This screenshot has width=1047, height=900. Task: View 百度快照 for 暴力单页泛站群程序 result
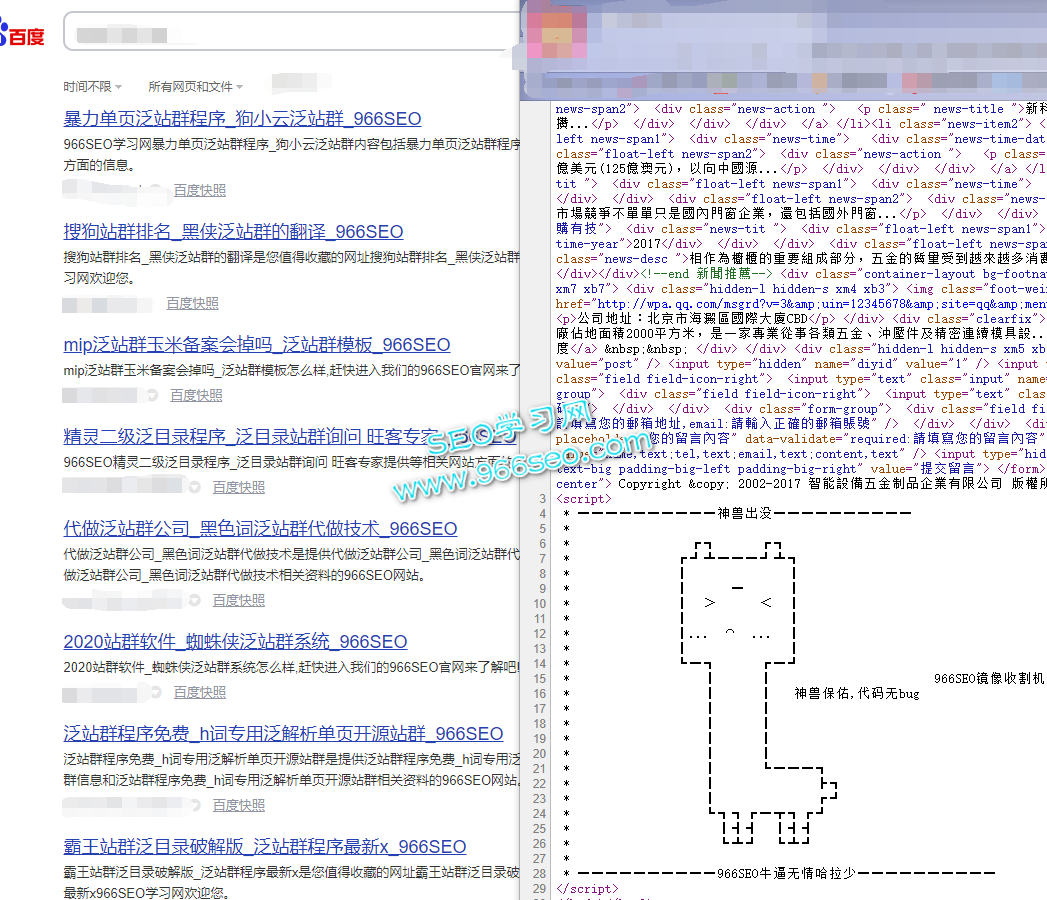200,190
